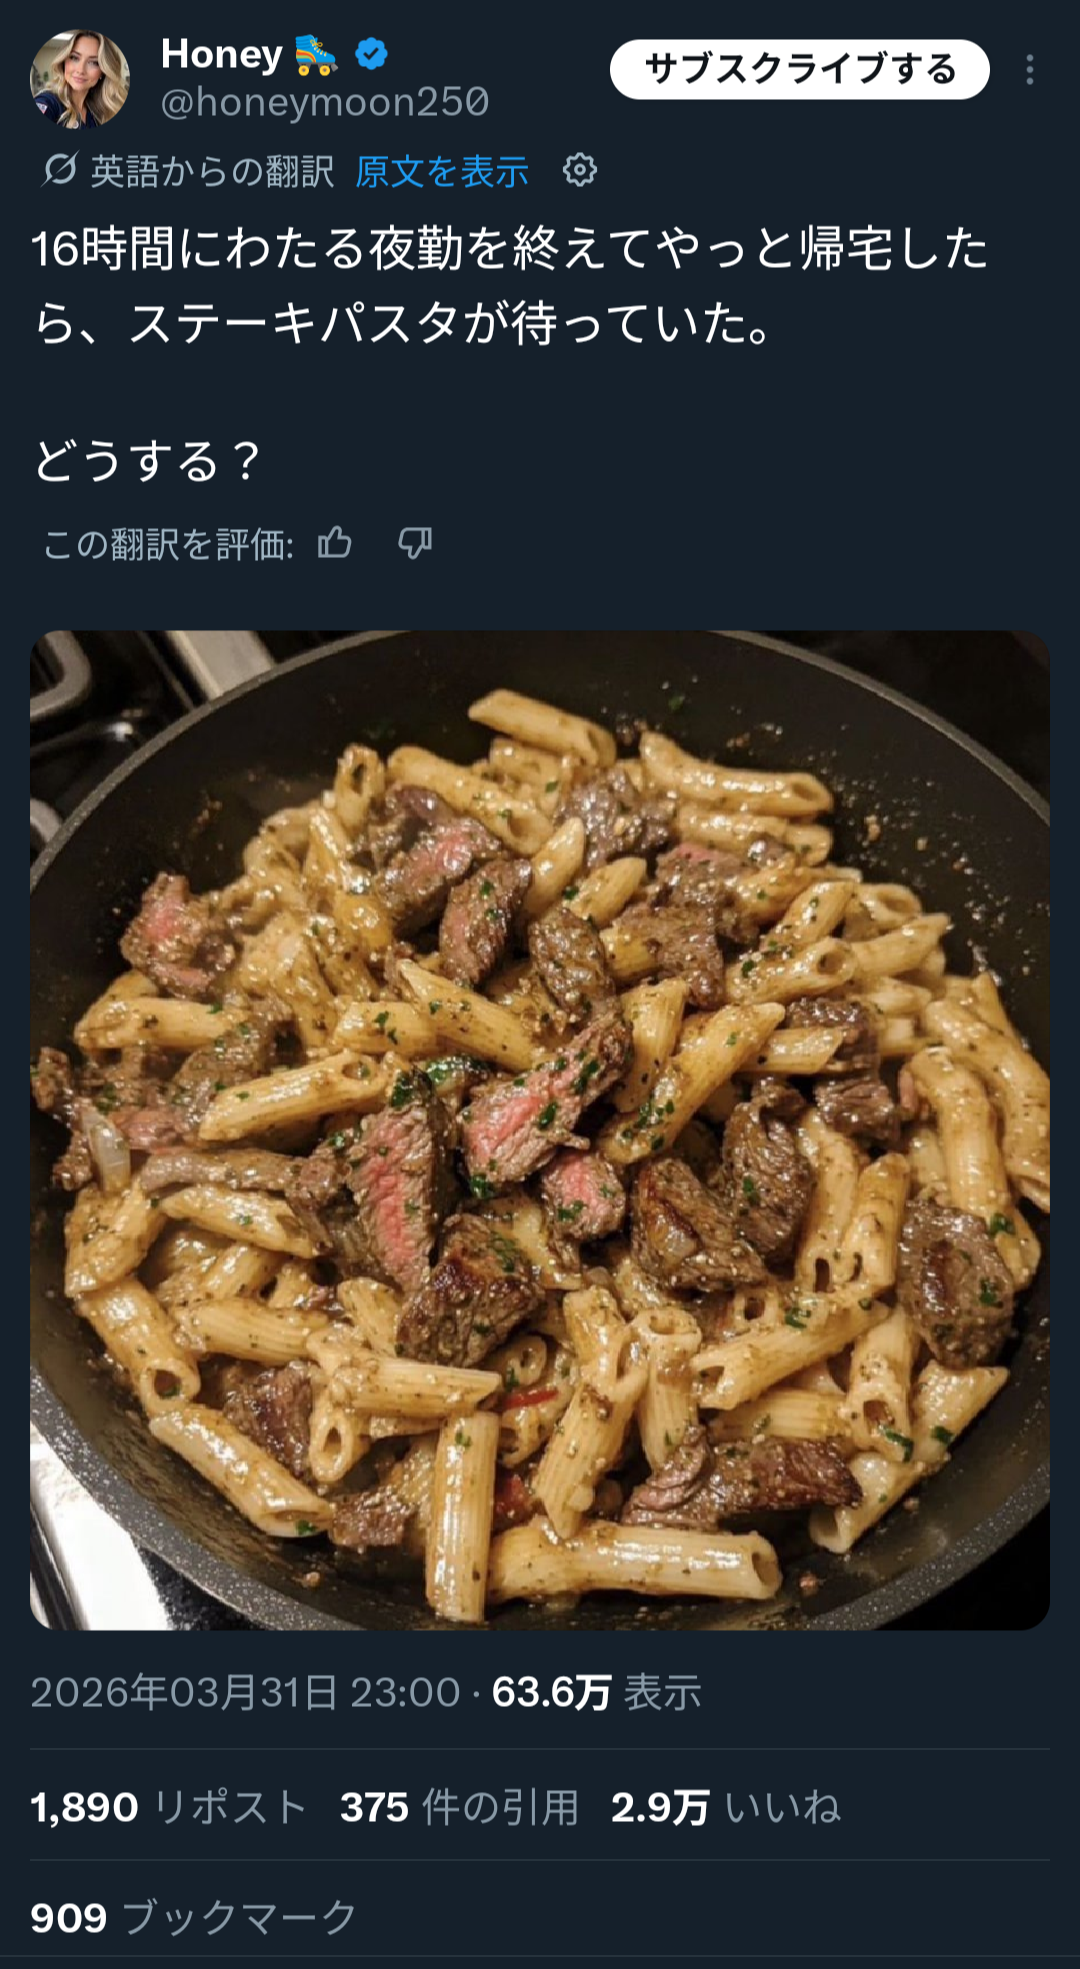
Task: Rate translation with thumbs up
Action: [335, 543]
